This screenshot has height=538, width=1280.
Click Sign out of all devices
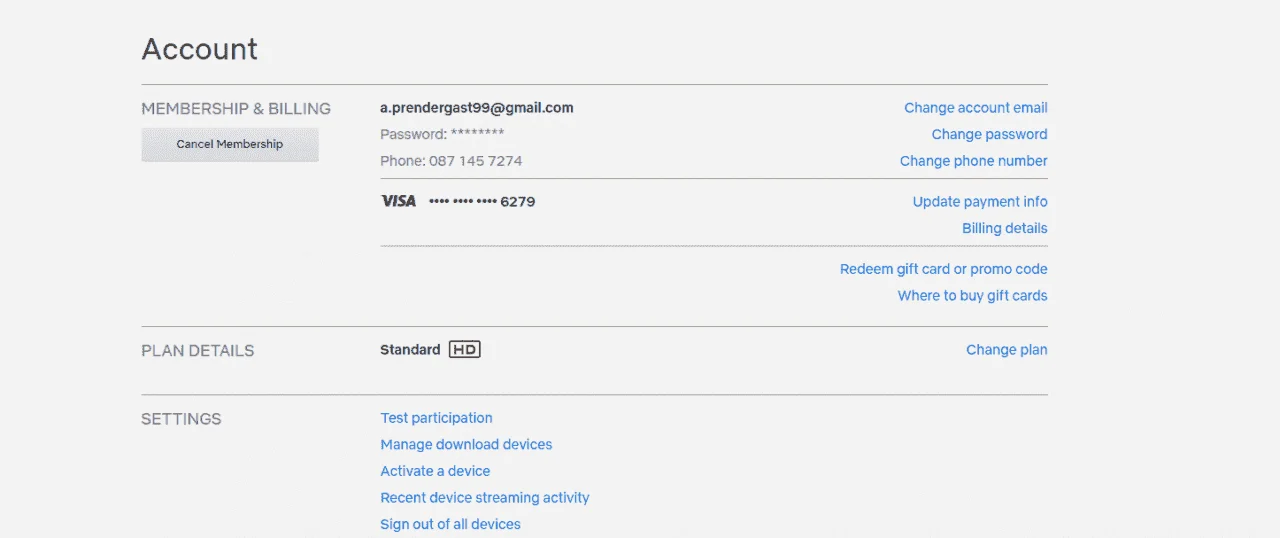point(450,524)
